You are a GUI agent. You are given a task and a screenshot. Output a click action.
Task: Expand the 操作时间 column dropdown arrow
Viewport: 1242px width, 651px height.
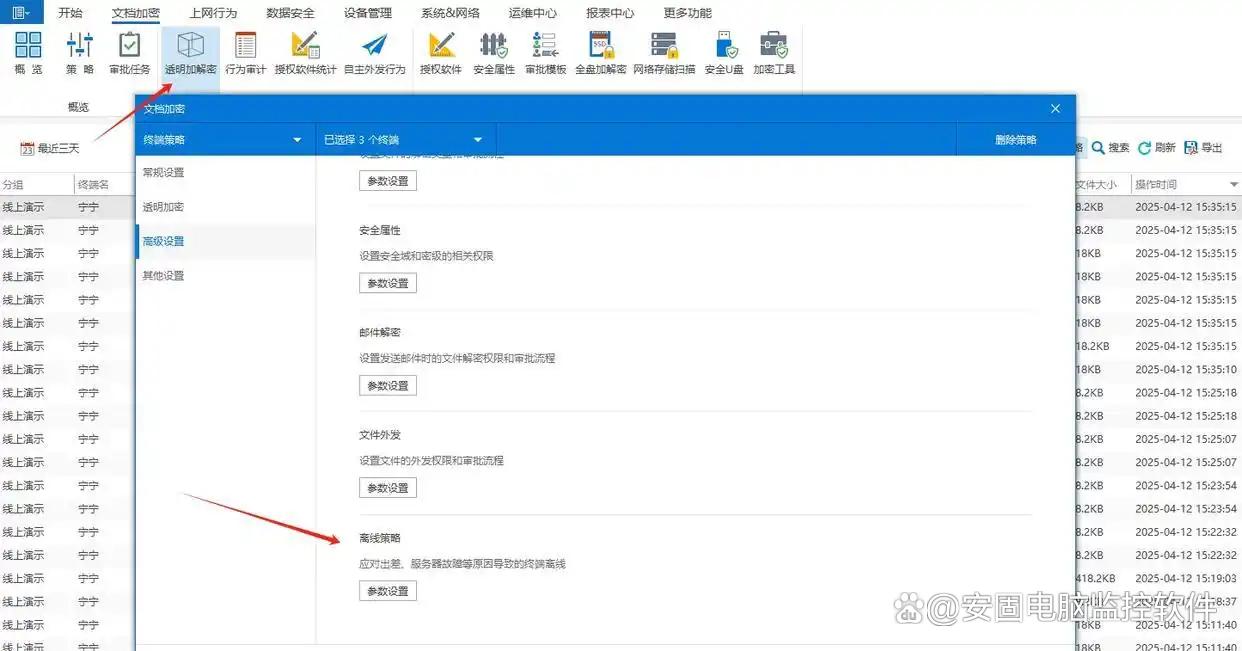[1233, 185]
